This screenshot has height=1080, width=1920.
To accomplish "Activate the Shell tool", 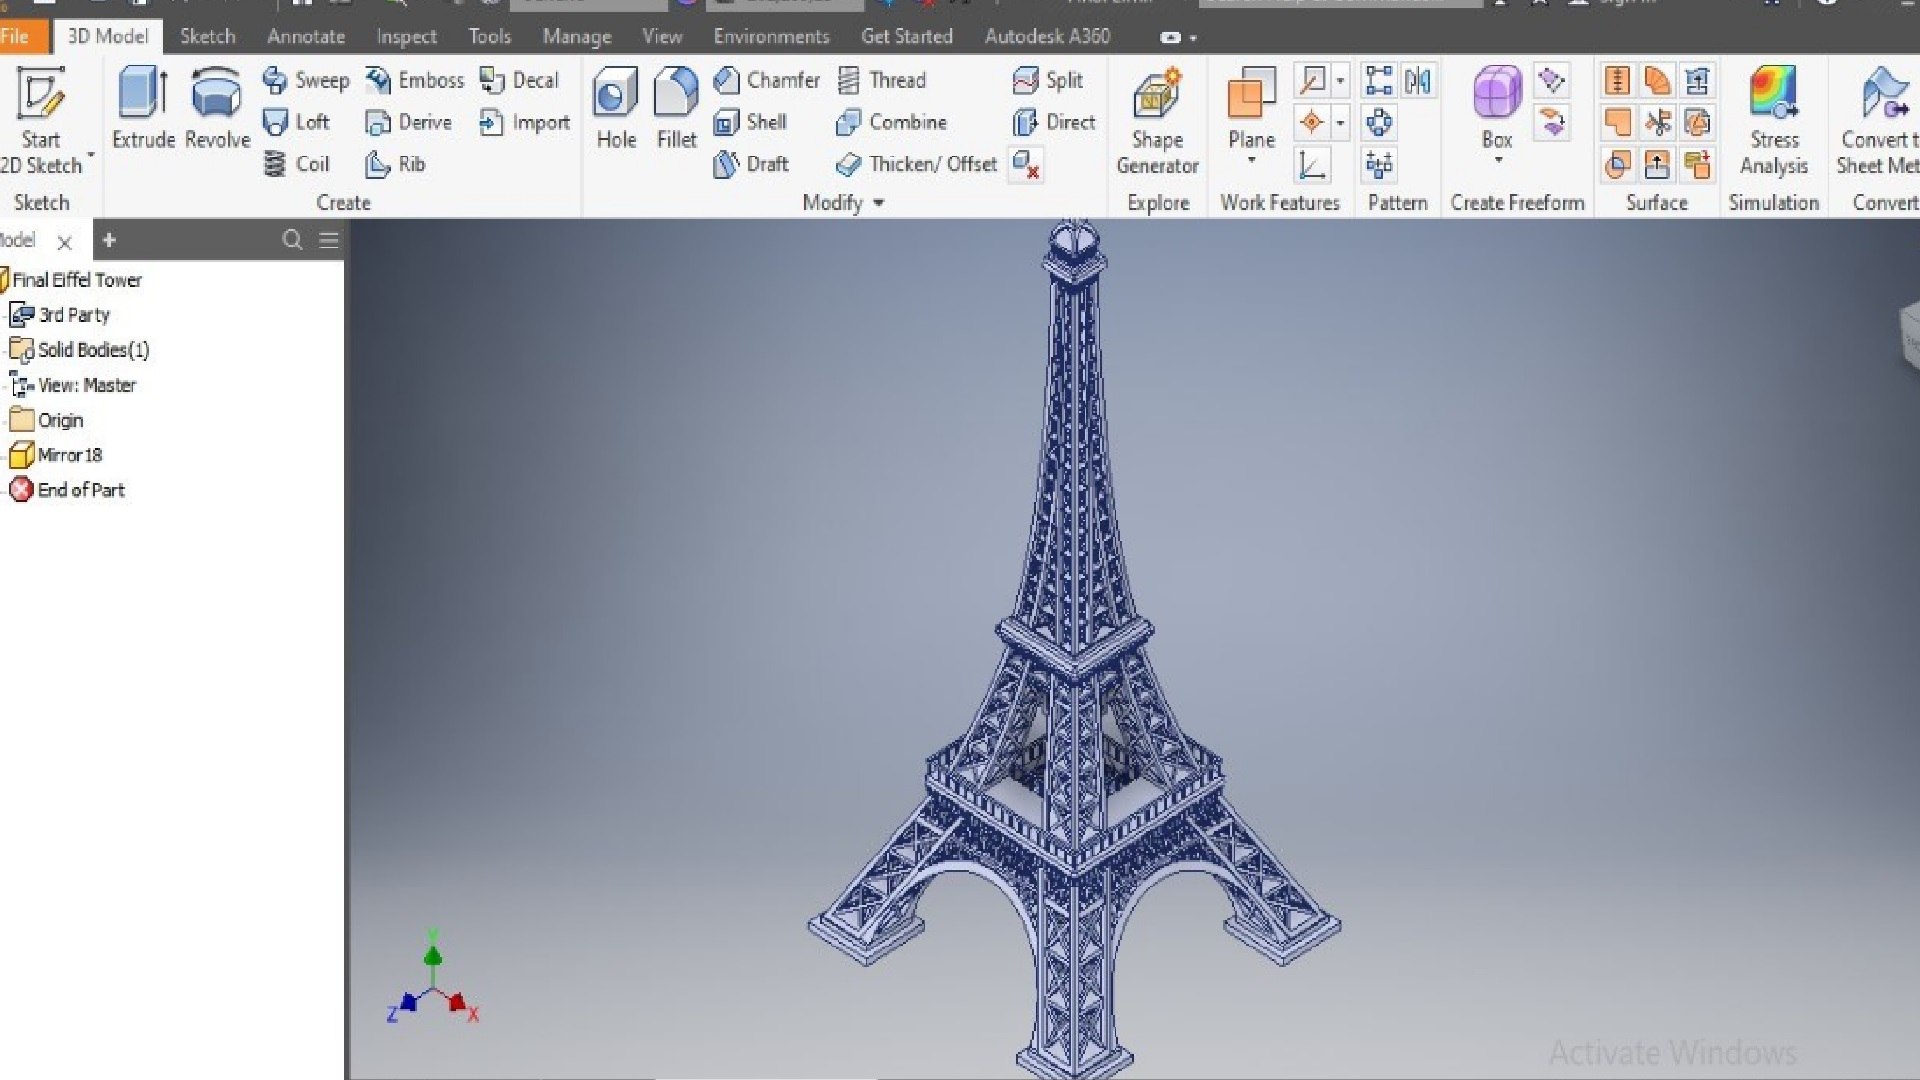I will pyautogui.click(x=750, y=122).
